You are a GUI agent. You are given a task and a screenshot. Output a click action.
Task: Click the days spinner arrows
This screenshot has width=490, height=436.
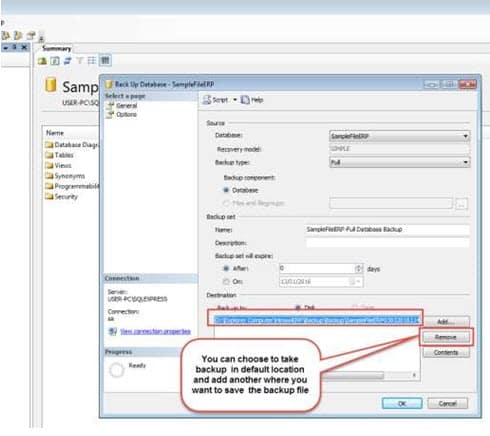[x=359, y=268]
